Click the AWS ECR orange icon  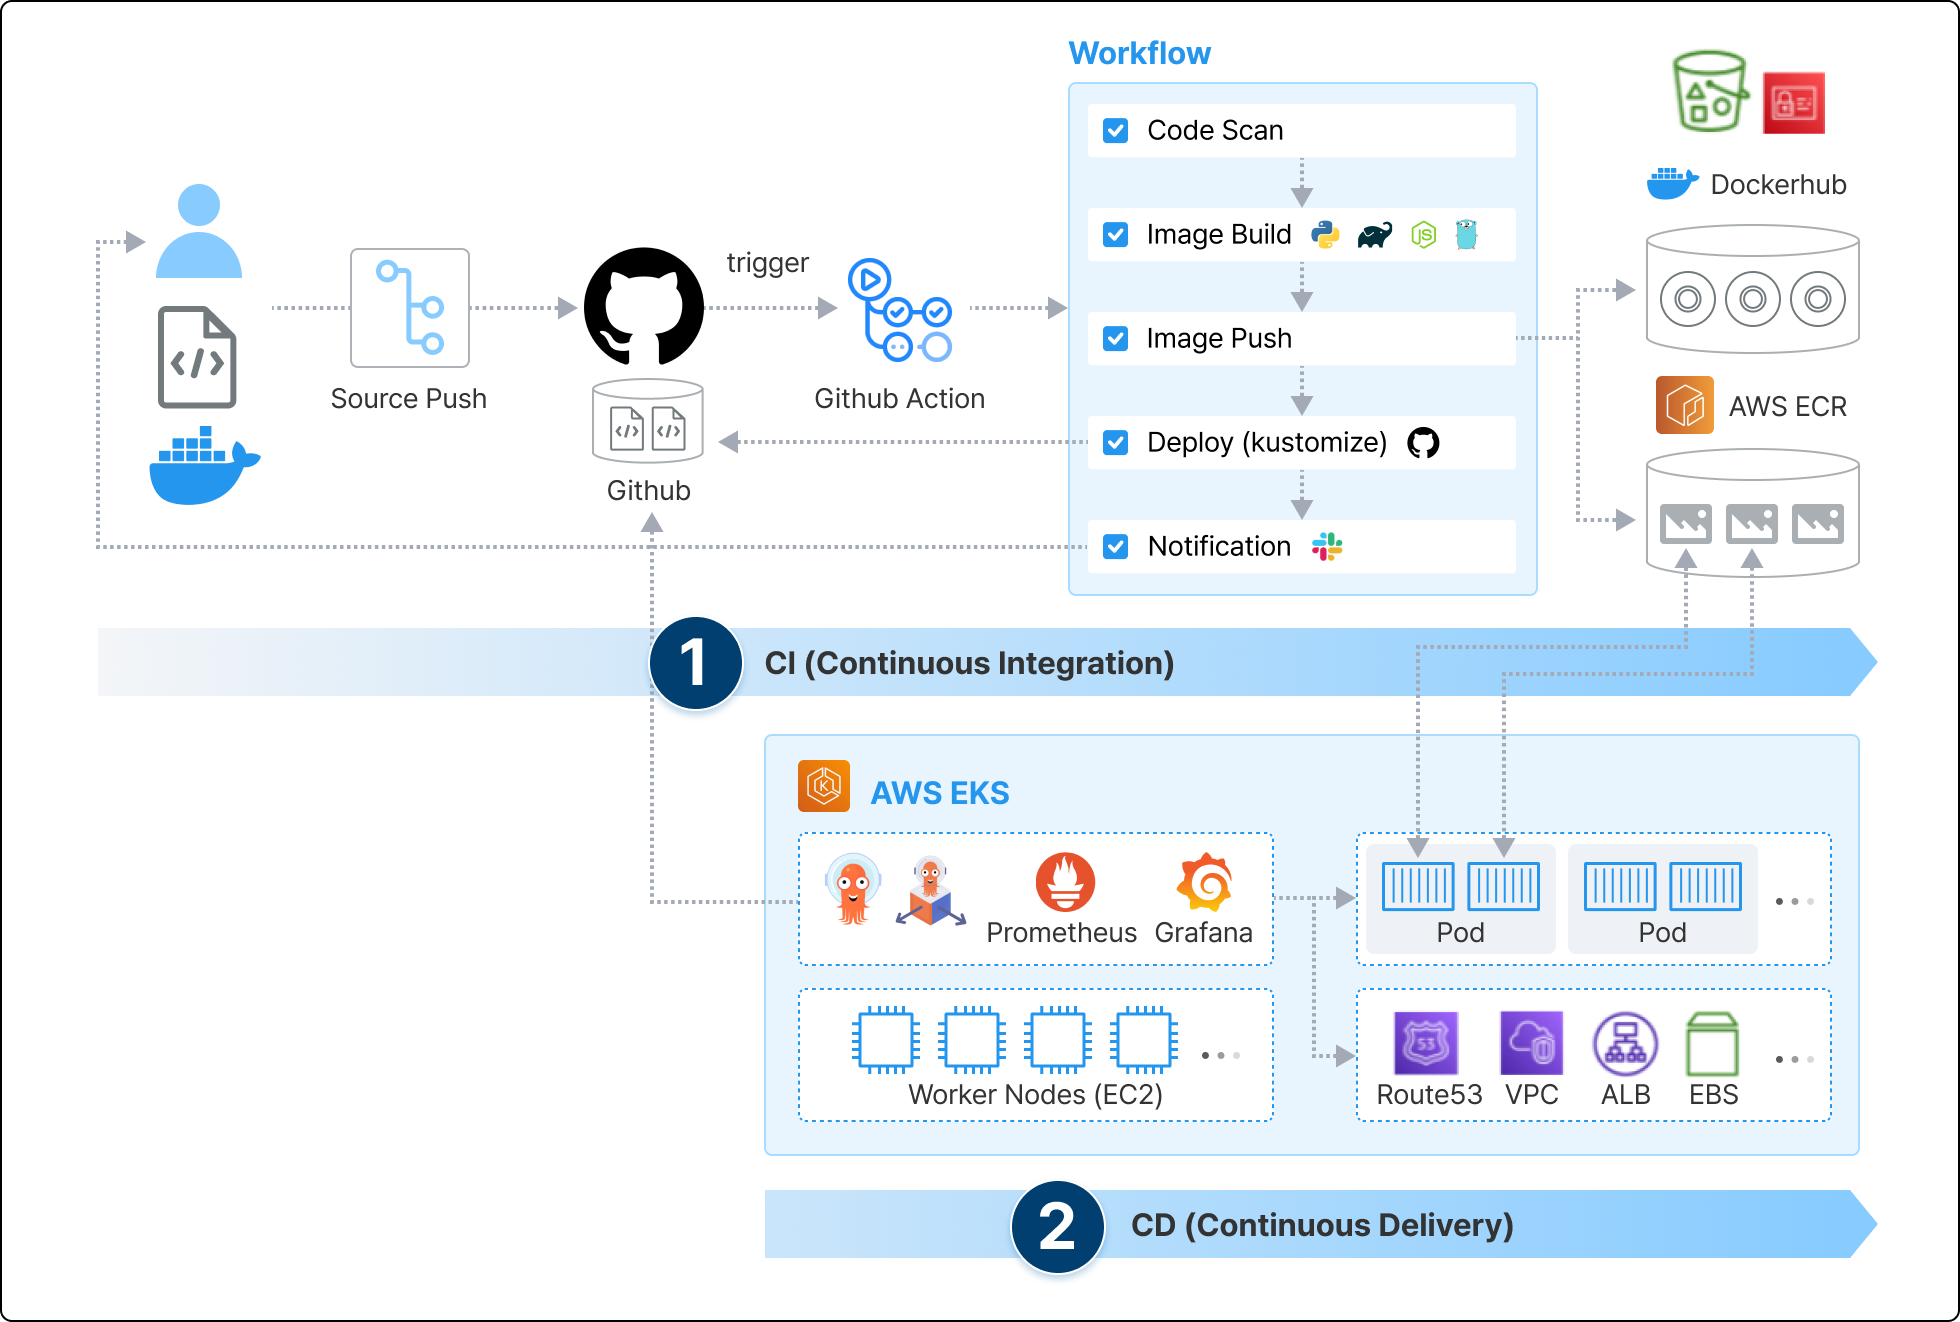coord(1685,405)
